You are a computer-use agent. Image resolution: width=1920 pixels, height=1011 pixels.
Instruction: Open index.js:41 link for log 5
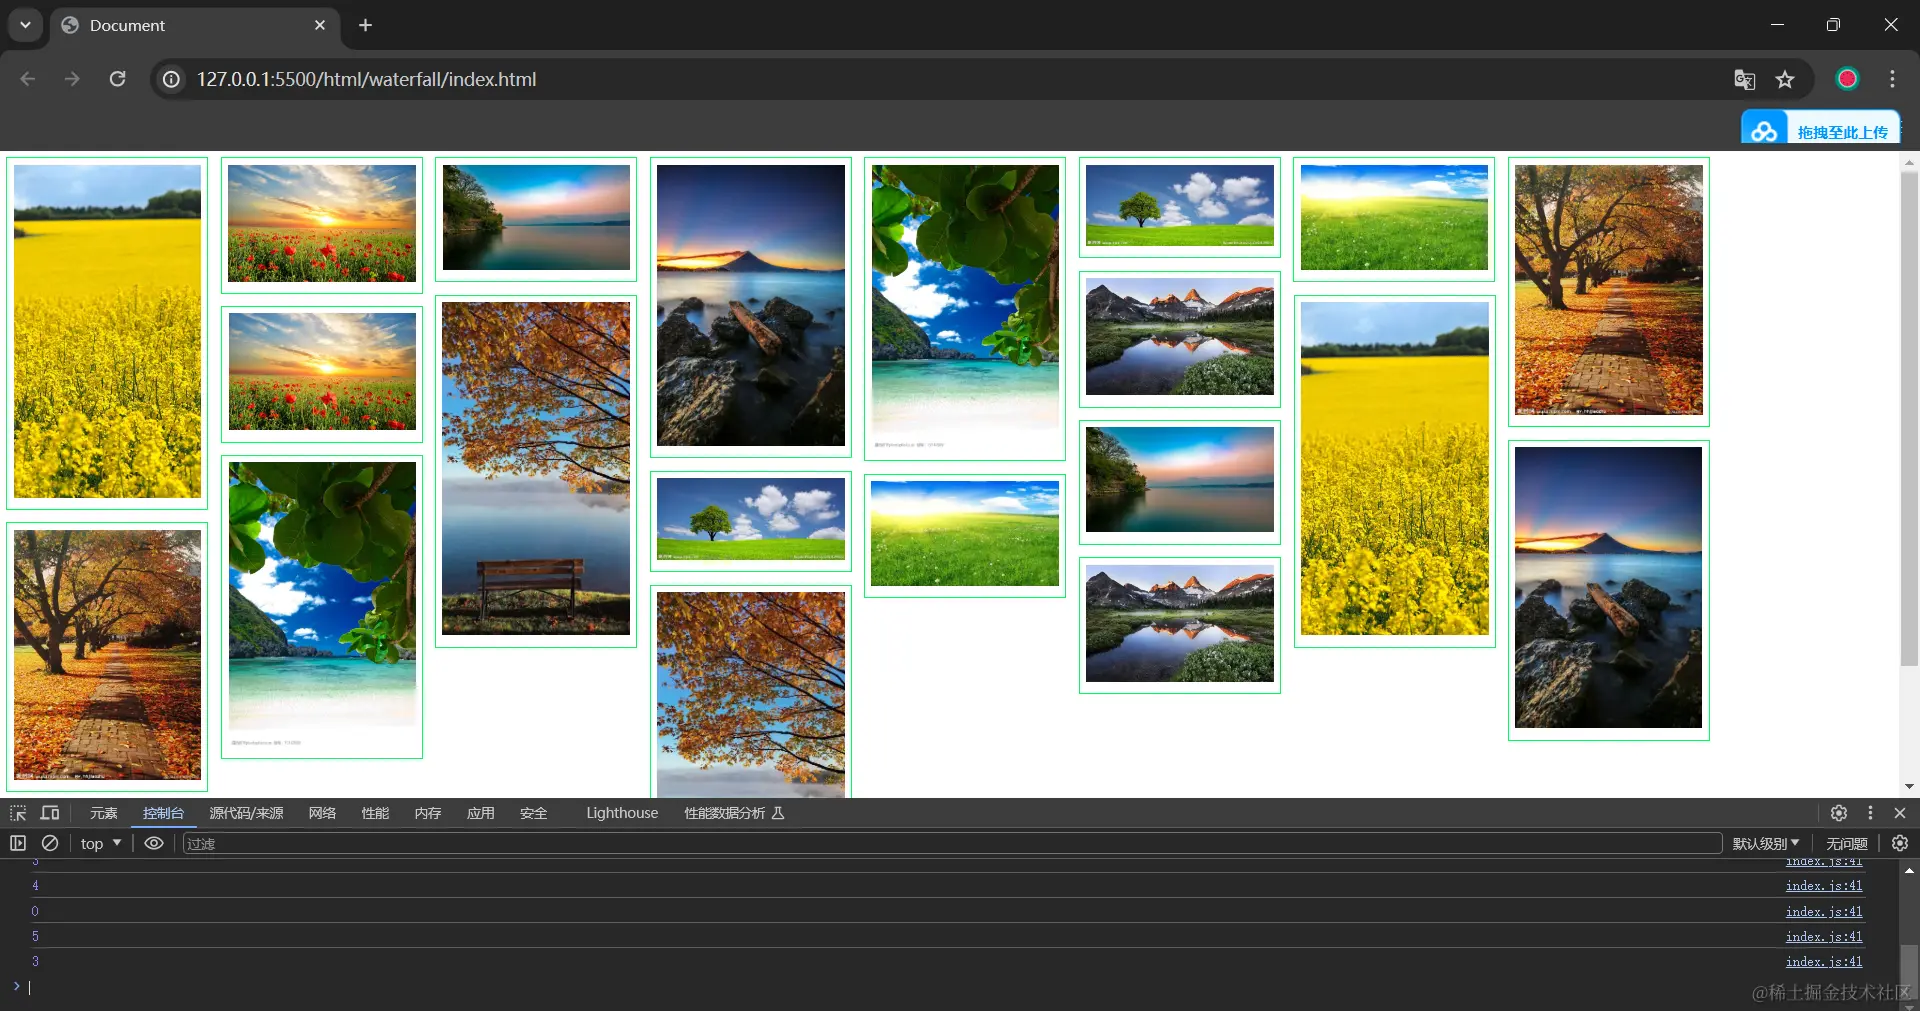(x=1824, y=936)
